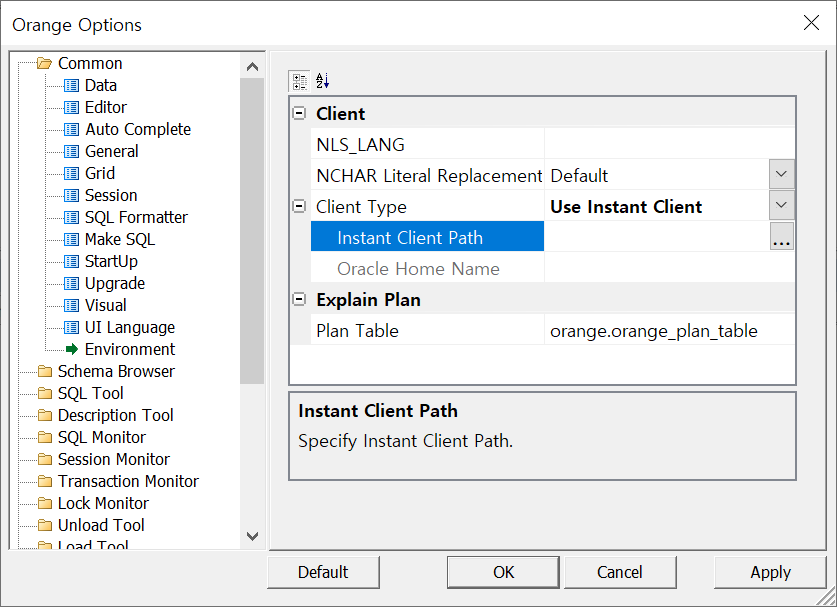This screenshot has width=837, height=607.
Task: Click the Upgrade page icon
Action: pos(72,283)
